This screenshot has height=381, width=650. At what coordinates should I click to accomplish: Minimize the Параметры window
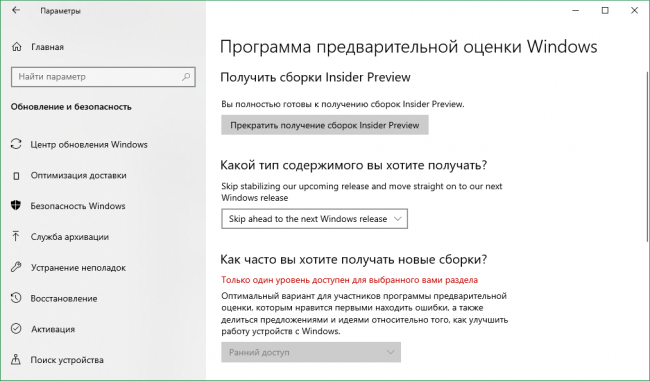point(575,11)
